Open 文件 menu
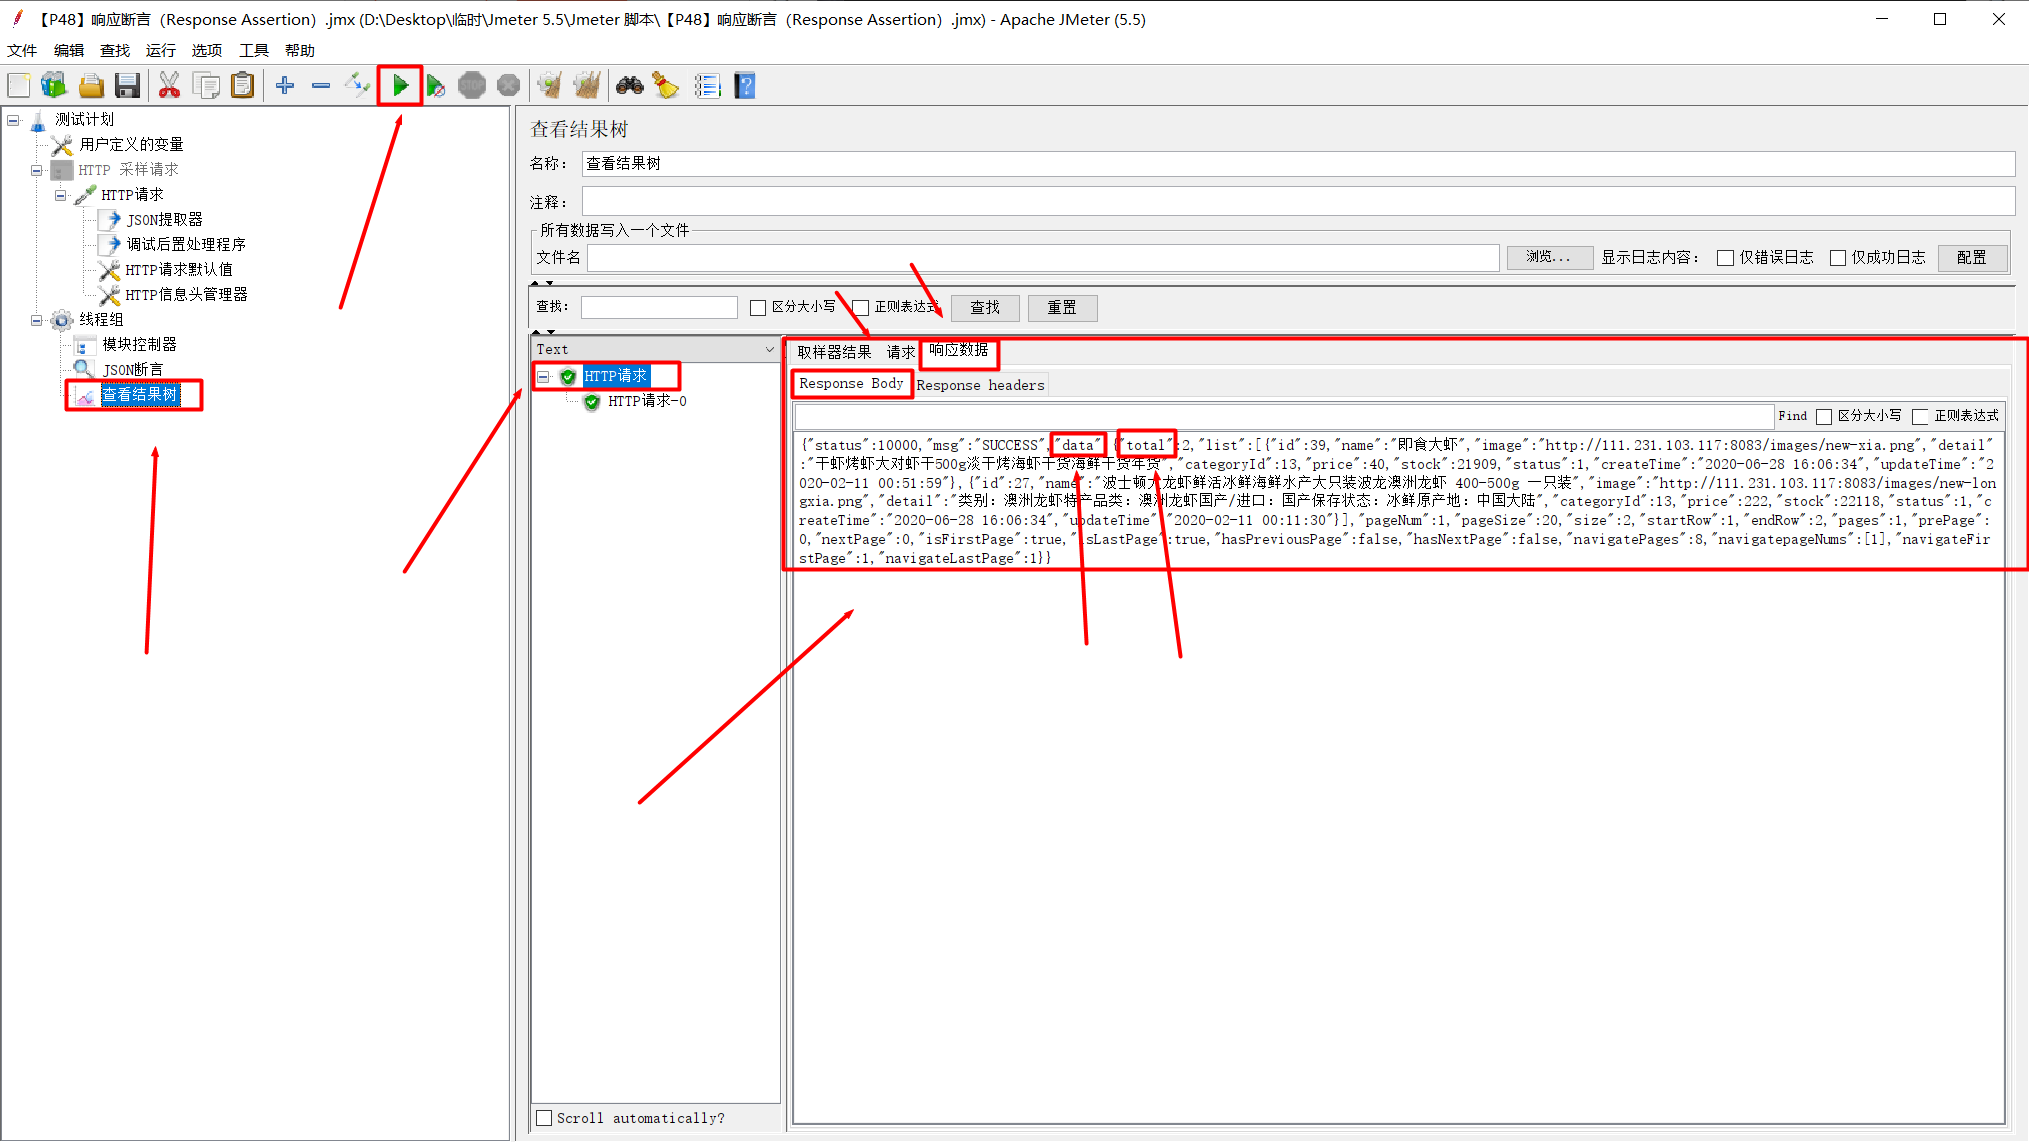2029x1142 pixels. (x=22, y=51)
